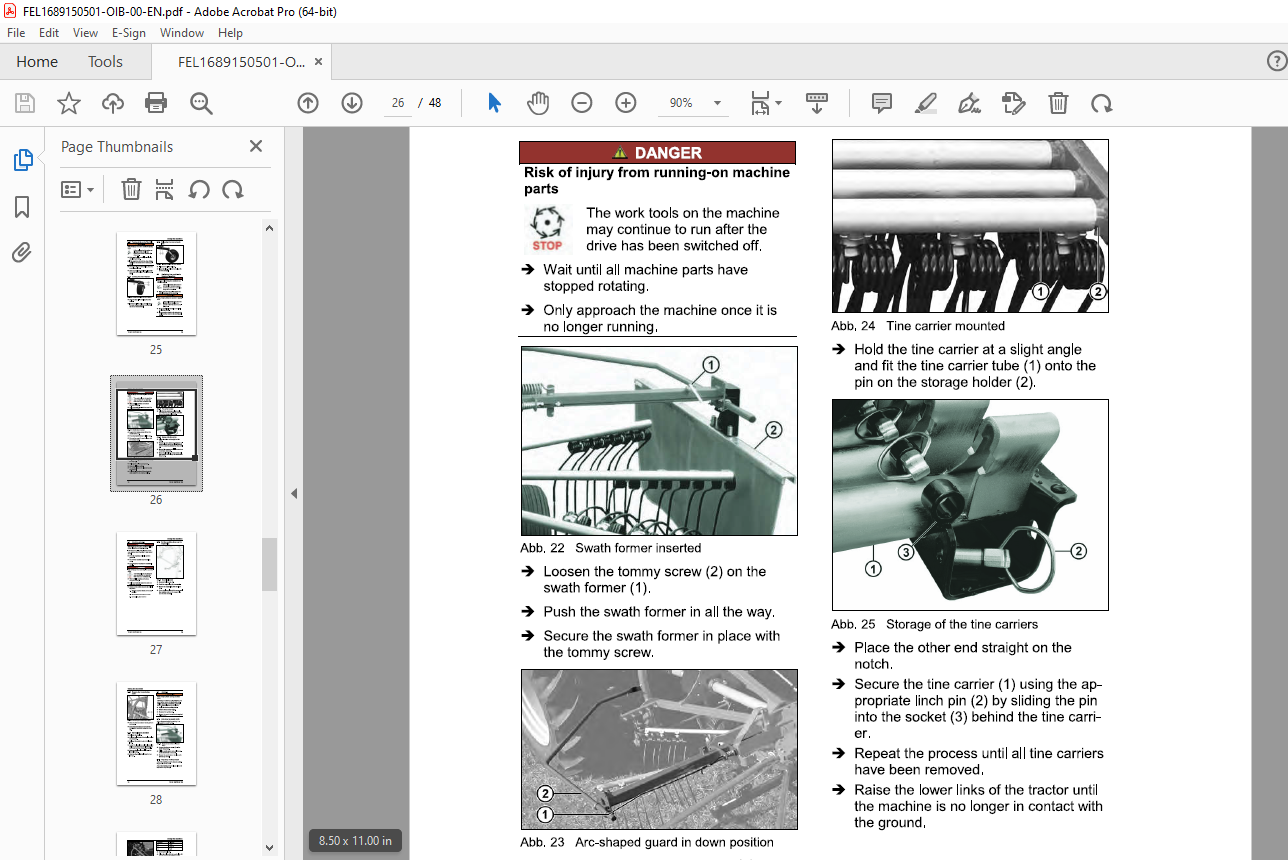Upload file to cloud icon
1288x860 pixels.
(113, 103)
